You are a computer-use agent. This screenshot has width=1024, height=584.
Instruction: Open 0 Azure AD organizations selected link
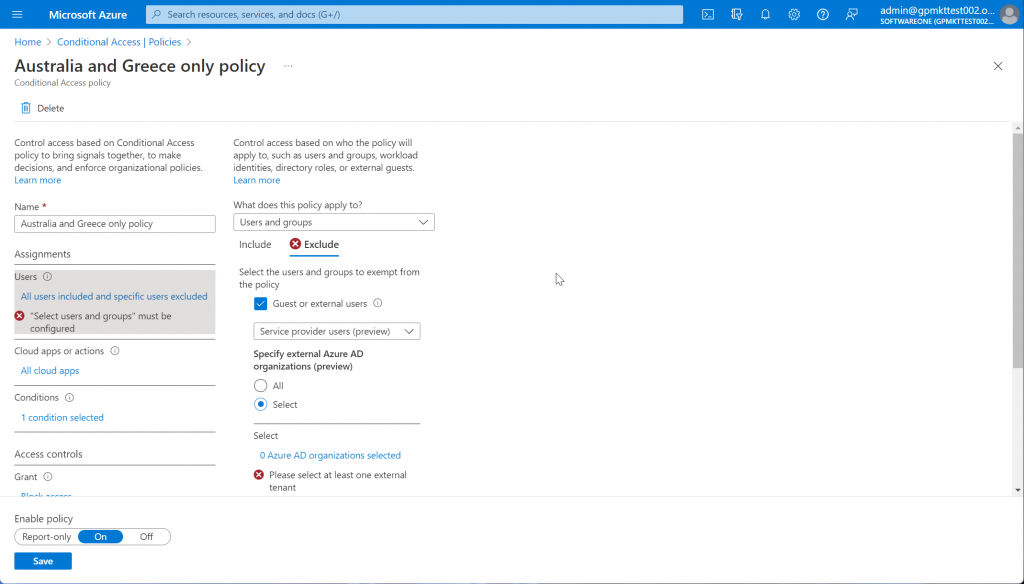[330, 455]
